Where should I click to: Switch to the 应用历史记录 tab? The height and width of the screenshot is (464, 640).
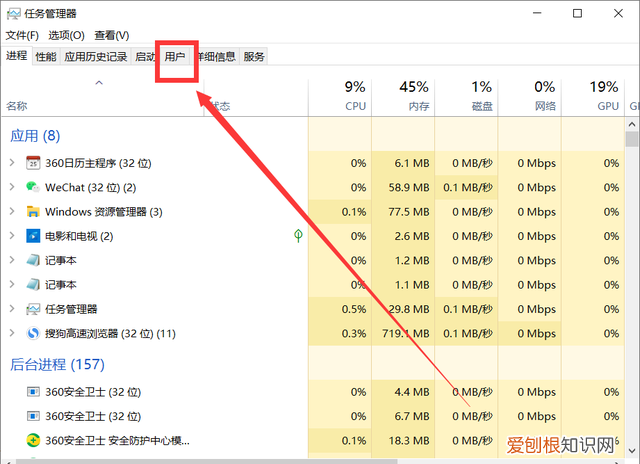96,56
